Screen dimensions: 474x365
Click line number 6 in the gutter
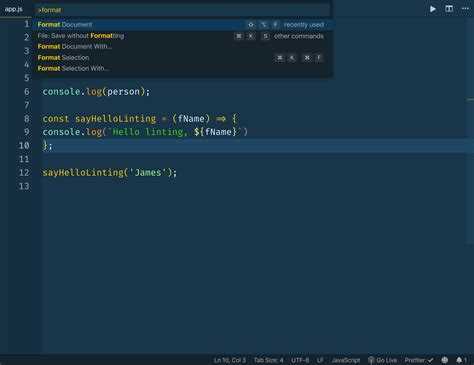pos(27,92)
